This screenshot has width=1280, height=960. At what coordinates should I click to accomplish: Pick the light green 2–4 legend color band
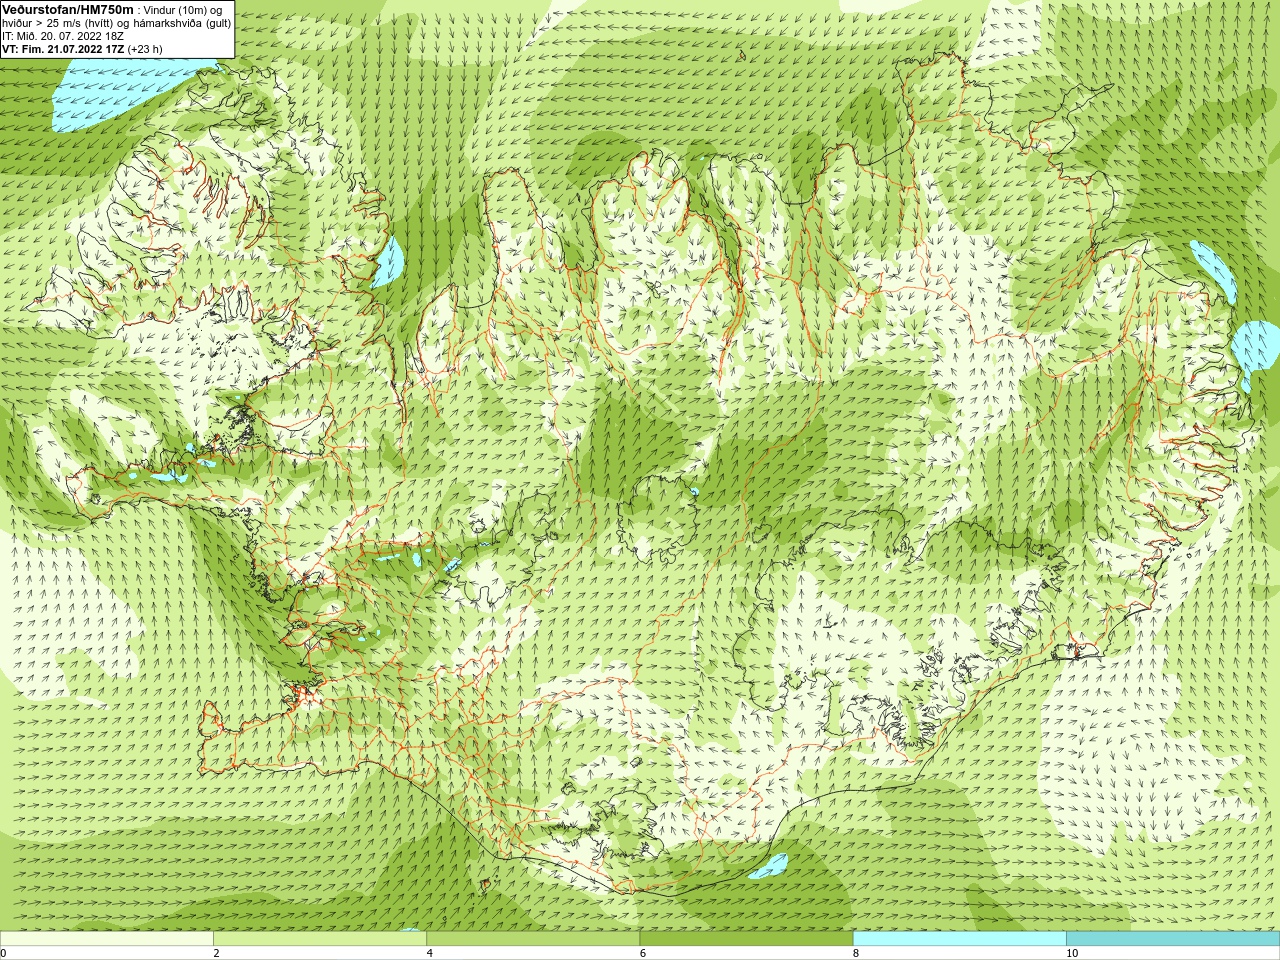click(x=319, y=939)
